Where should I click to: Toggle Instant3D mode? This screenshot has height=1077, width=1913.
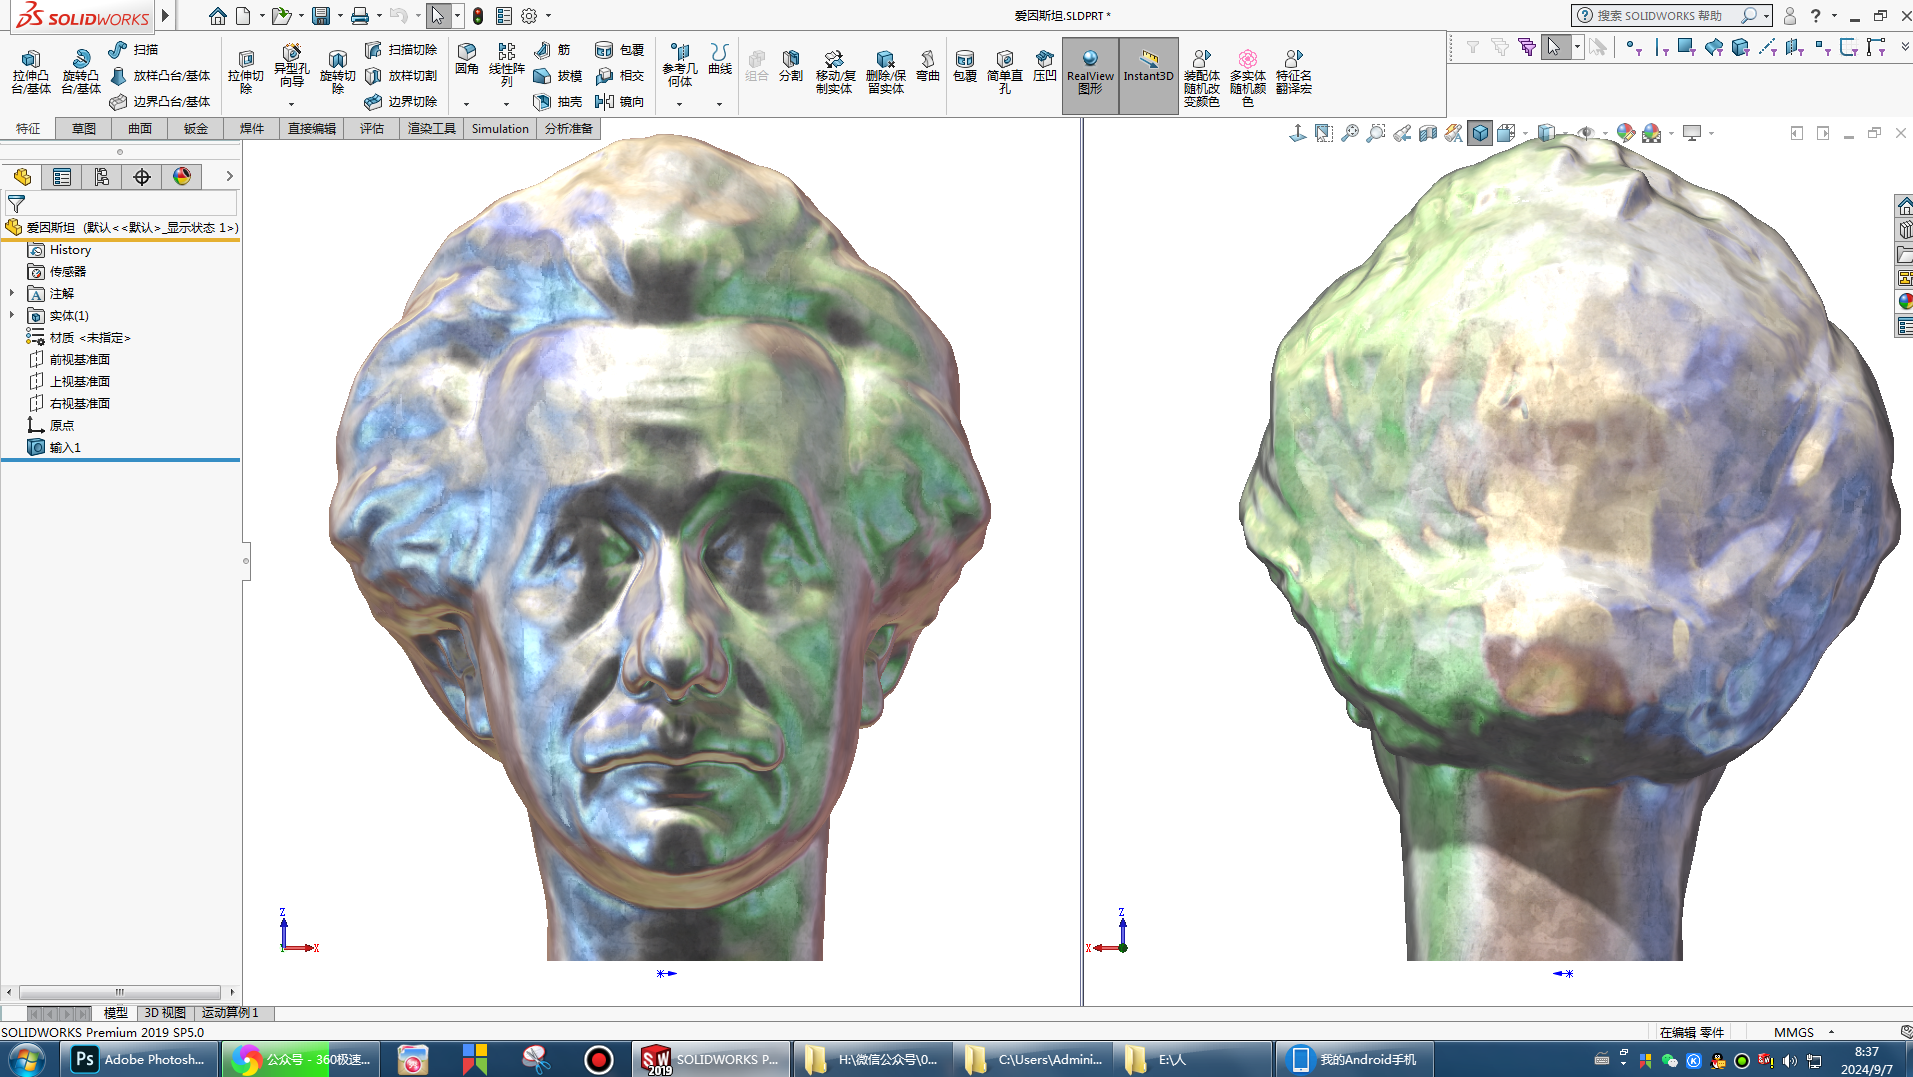[1148, 74]
